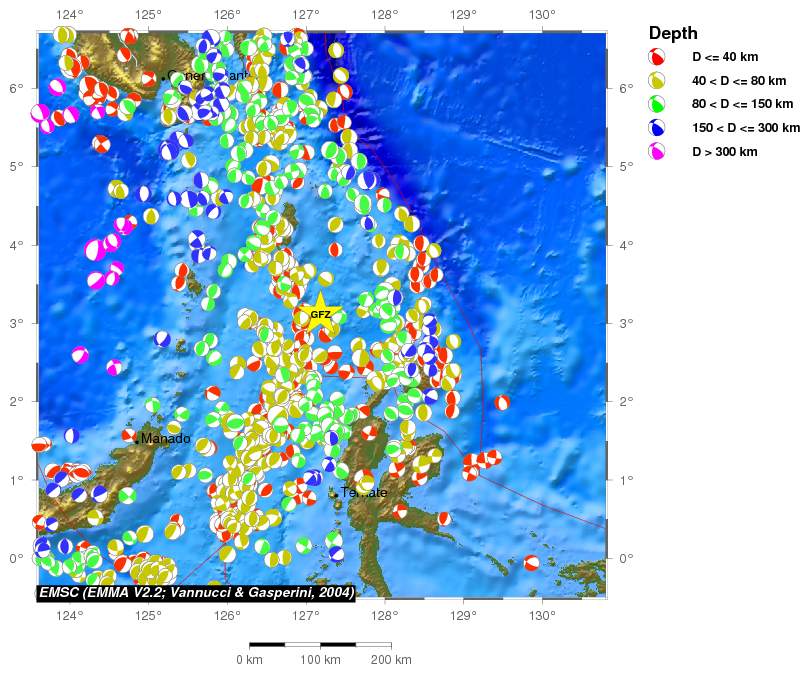
Task: Click the Manado city label
Action: (165, 439)
